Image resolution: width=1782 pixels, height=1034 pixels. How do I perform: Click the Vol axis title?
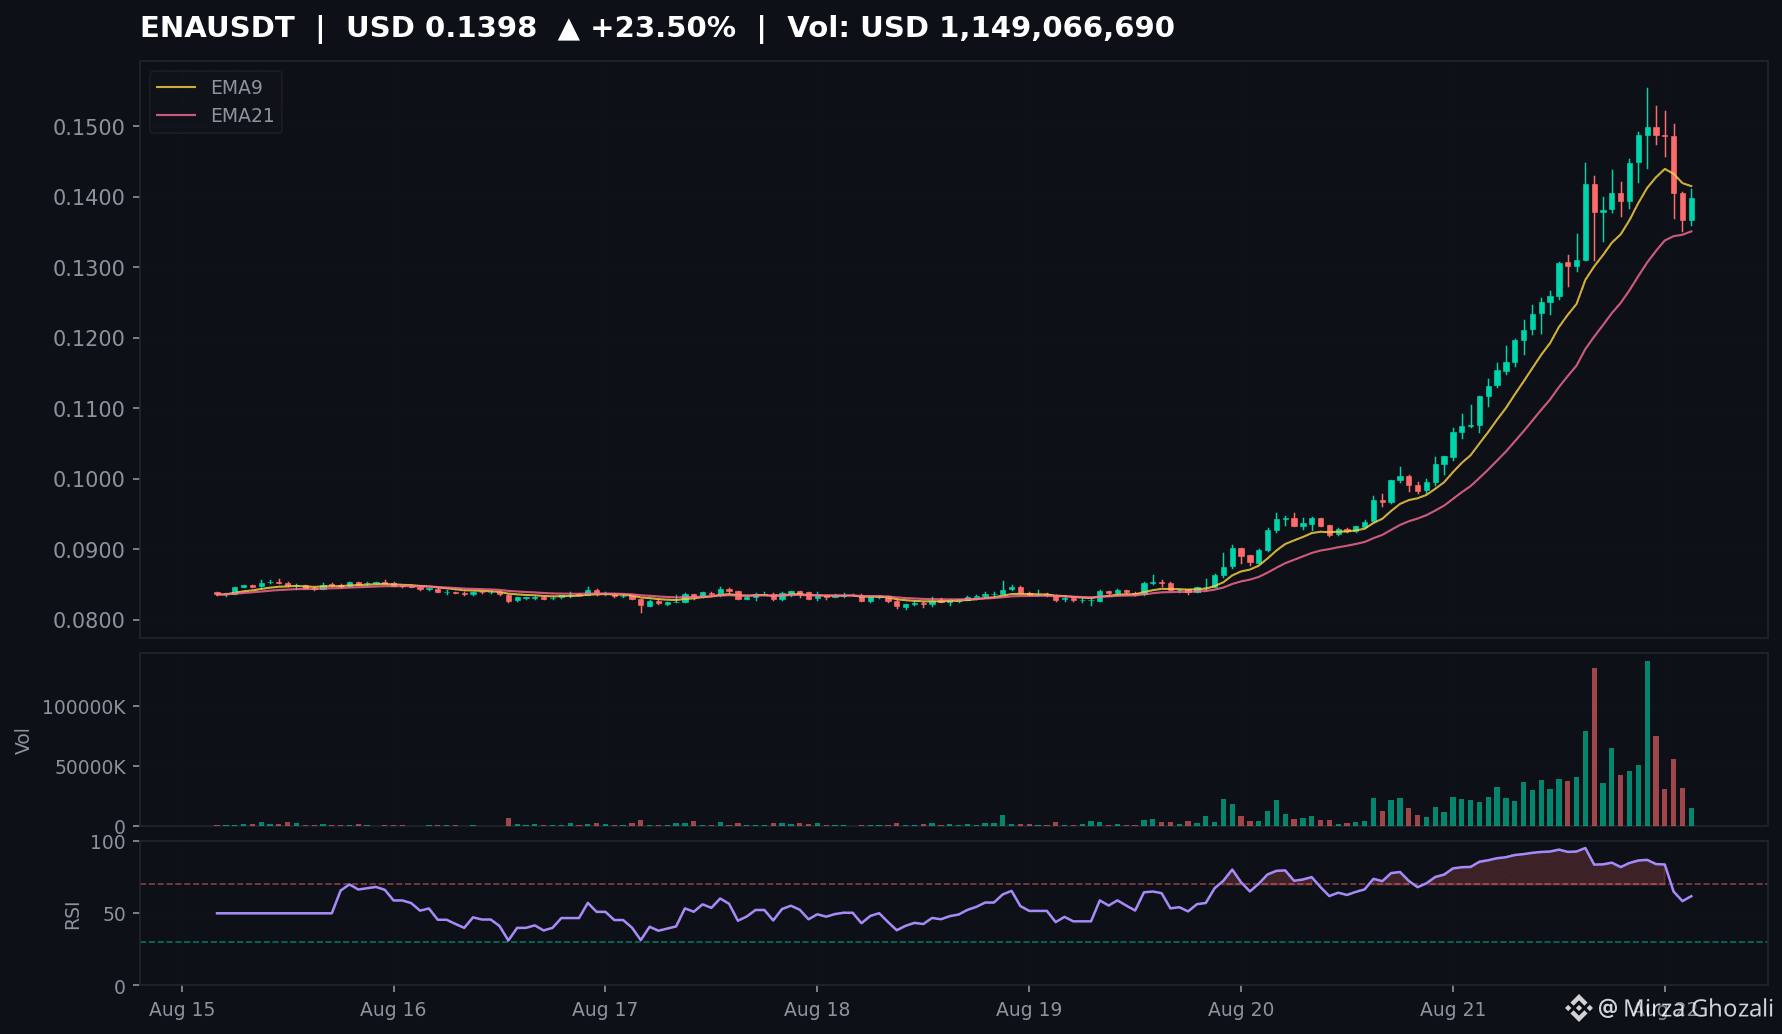[x=23, y=741]
